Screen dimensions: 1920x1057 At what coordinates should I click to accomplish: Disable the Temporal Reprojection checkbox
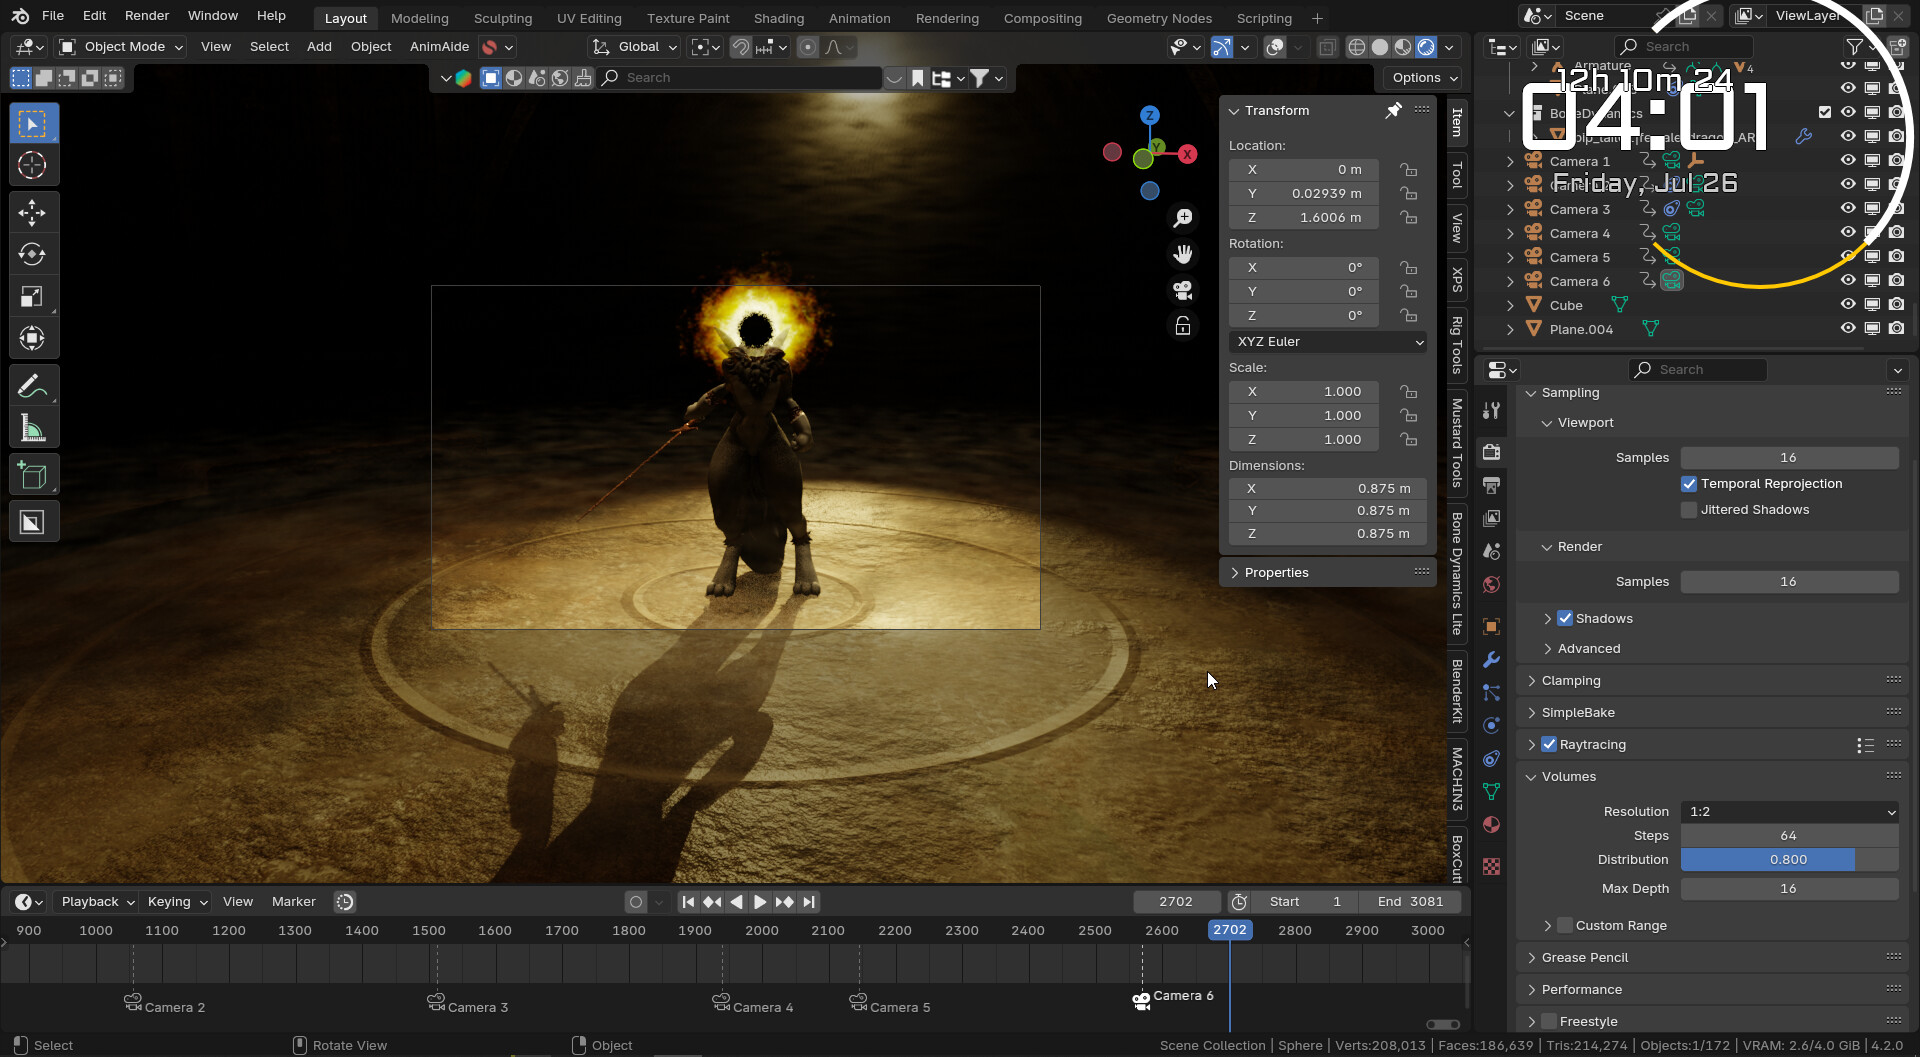(1689, 484)
